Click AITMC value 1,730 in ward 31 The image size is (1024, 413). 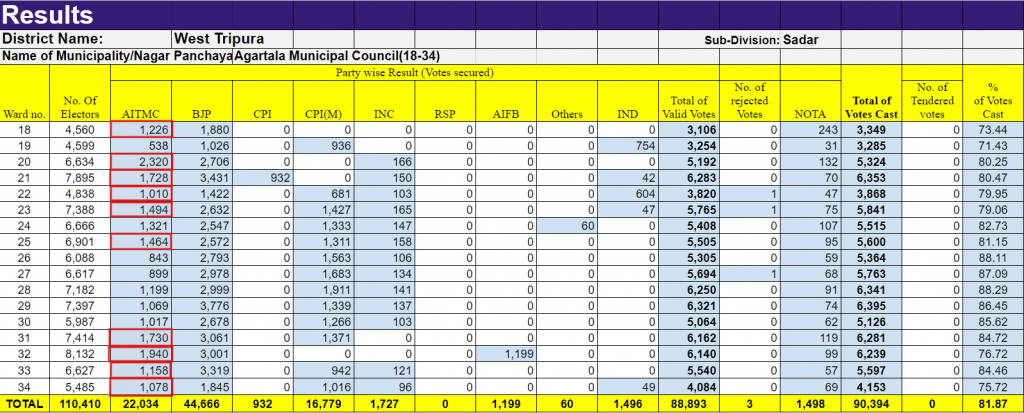click(x=142, y=337)
